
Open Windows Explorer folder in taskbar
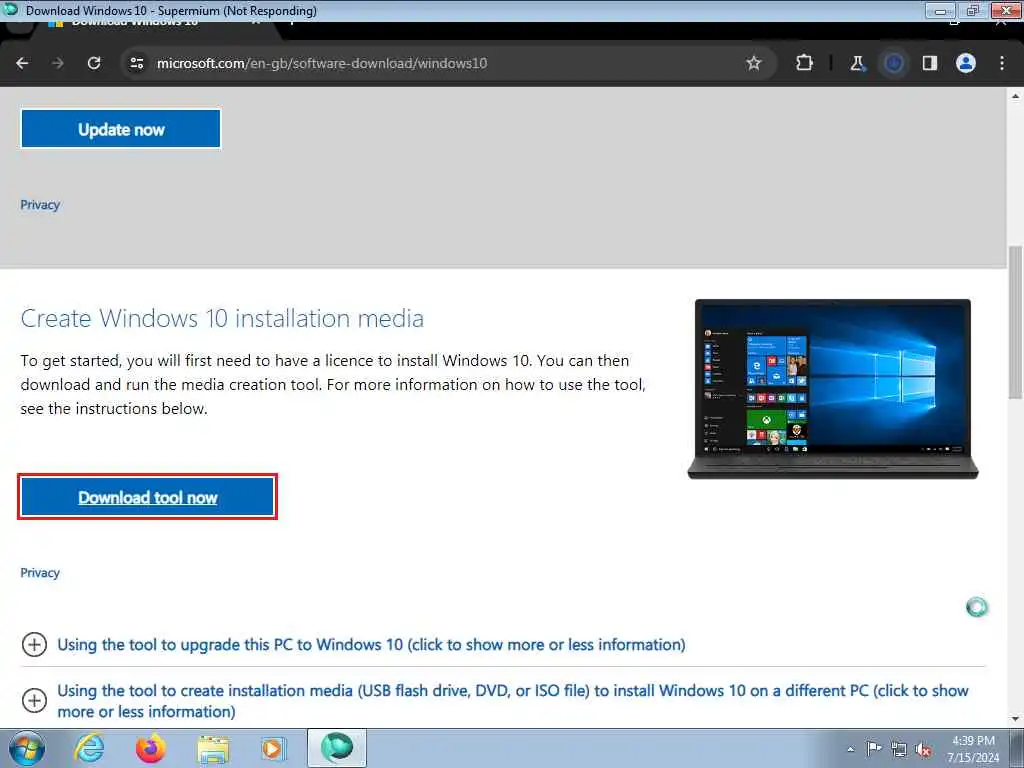[x=214, y=749]
